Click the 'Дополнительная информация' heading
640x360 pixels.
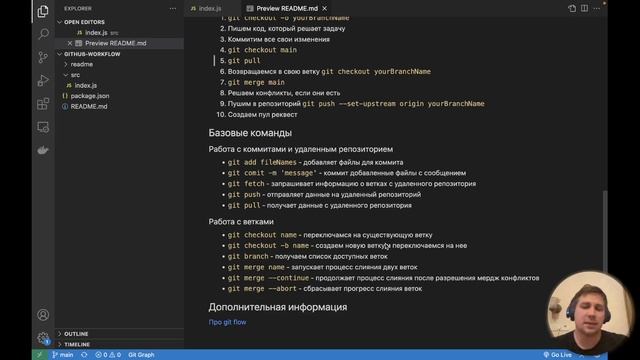[278, 307]
